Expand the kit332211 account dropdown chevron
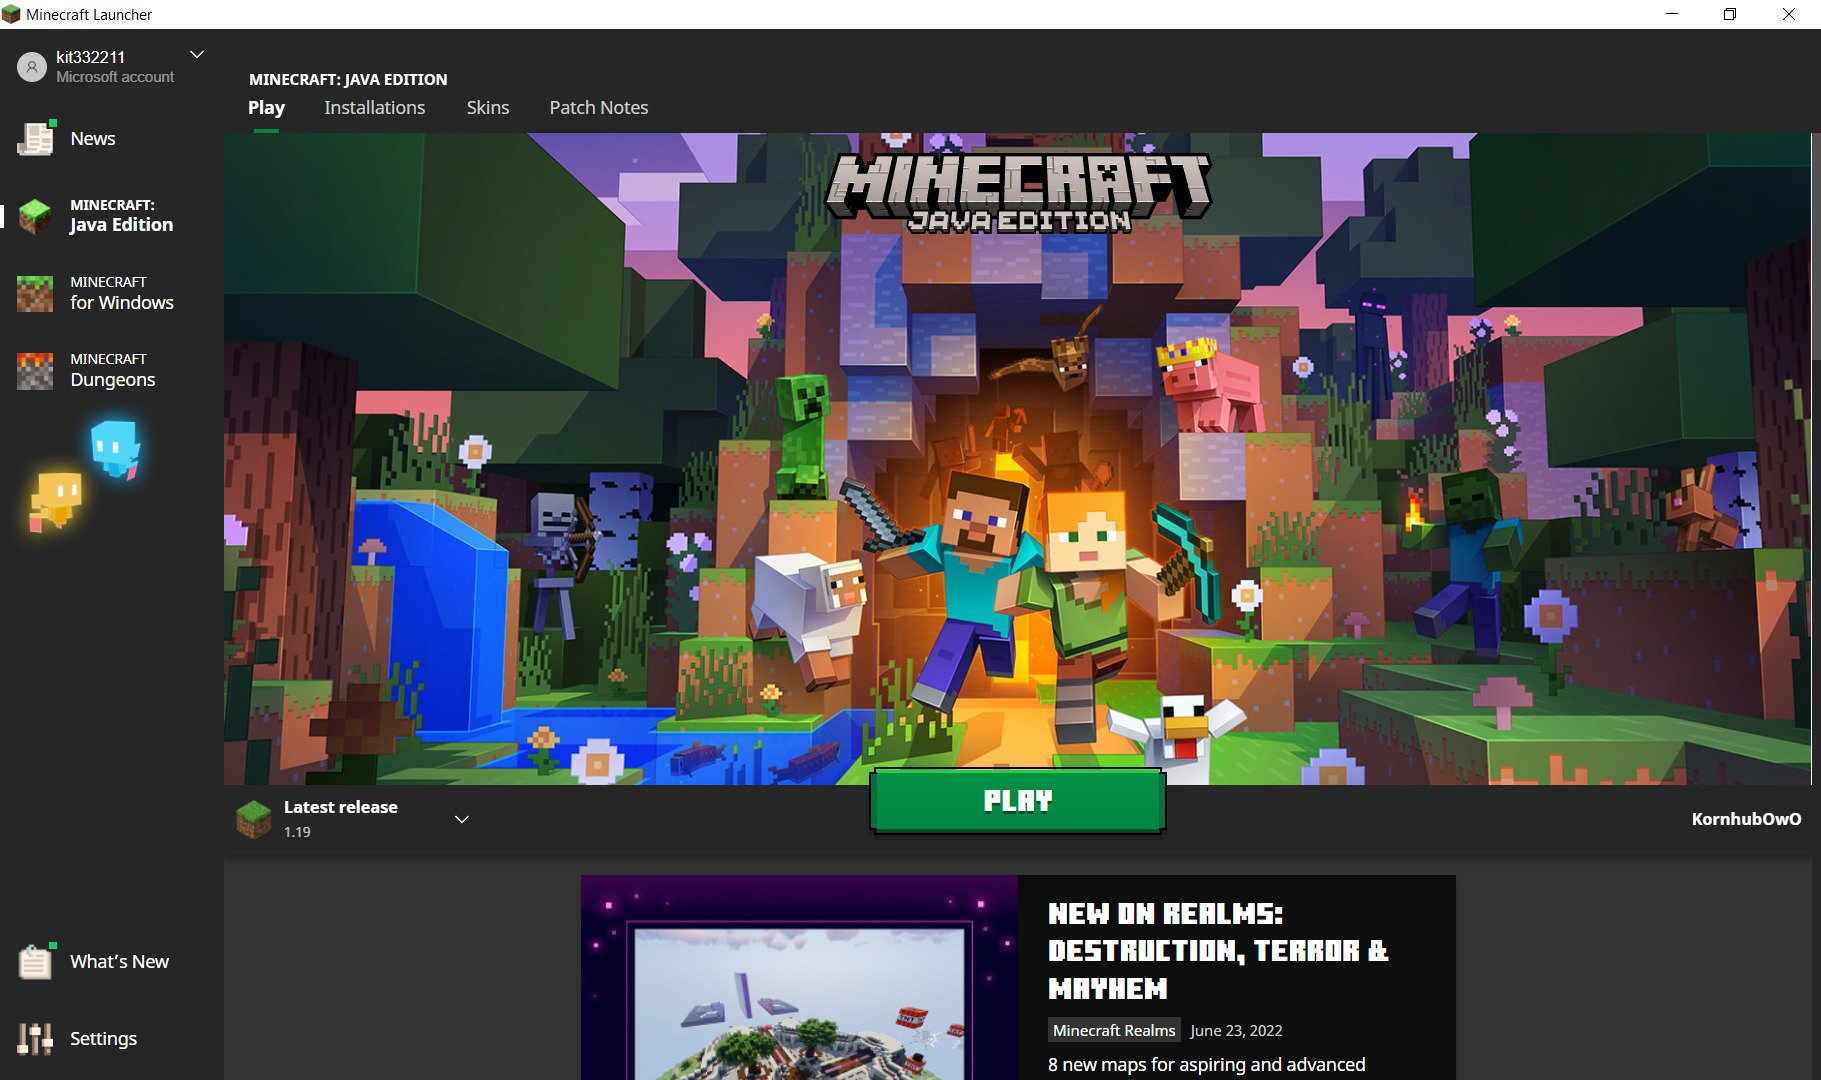1821x1080 pixels. pyautogui.click(x=197, y=55)
